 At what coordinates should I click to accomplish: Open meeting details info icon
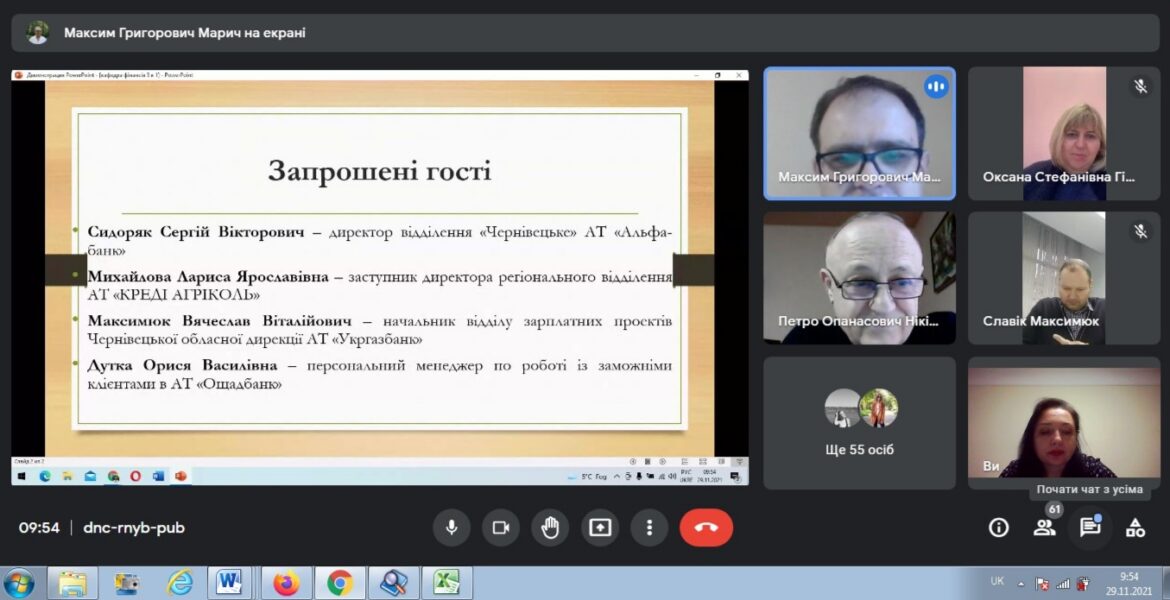click(998, 528)
